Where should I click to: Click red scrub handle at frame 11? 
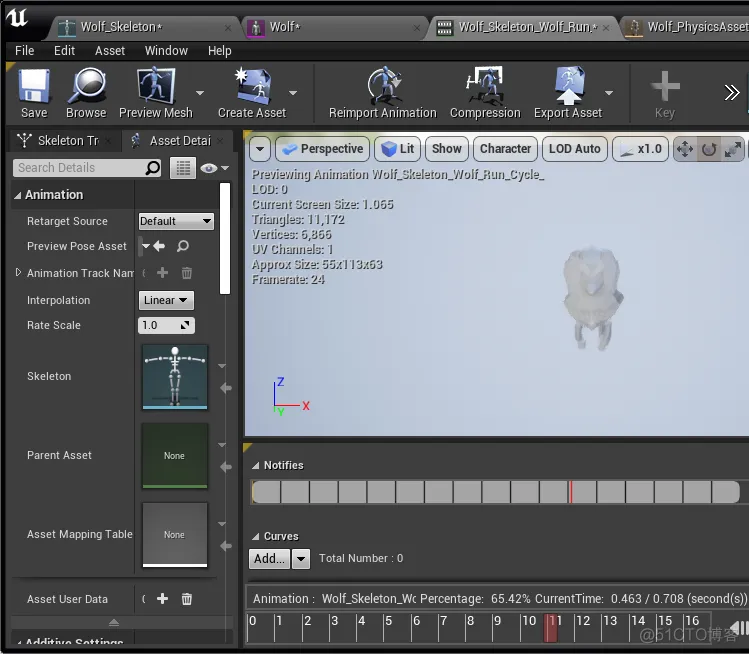(551, 628)
